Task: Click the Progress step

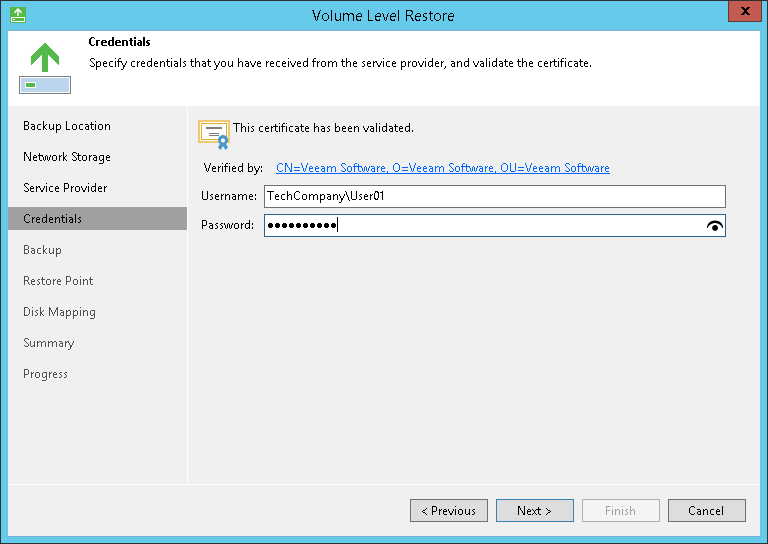Action: click(x=45, y=374)
